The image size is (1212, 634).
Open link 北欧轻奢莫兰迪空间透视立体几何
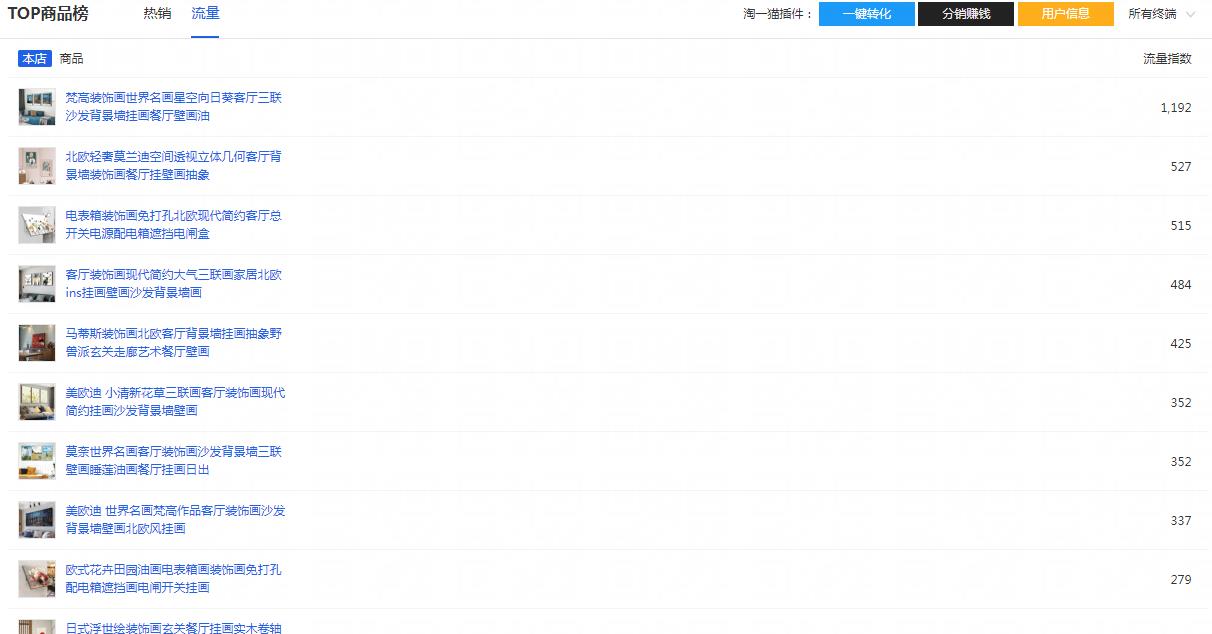174,166
